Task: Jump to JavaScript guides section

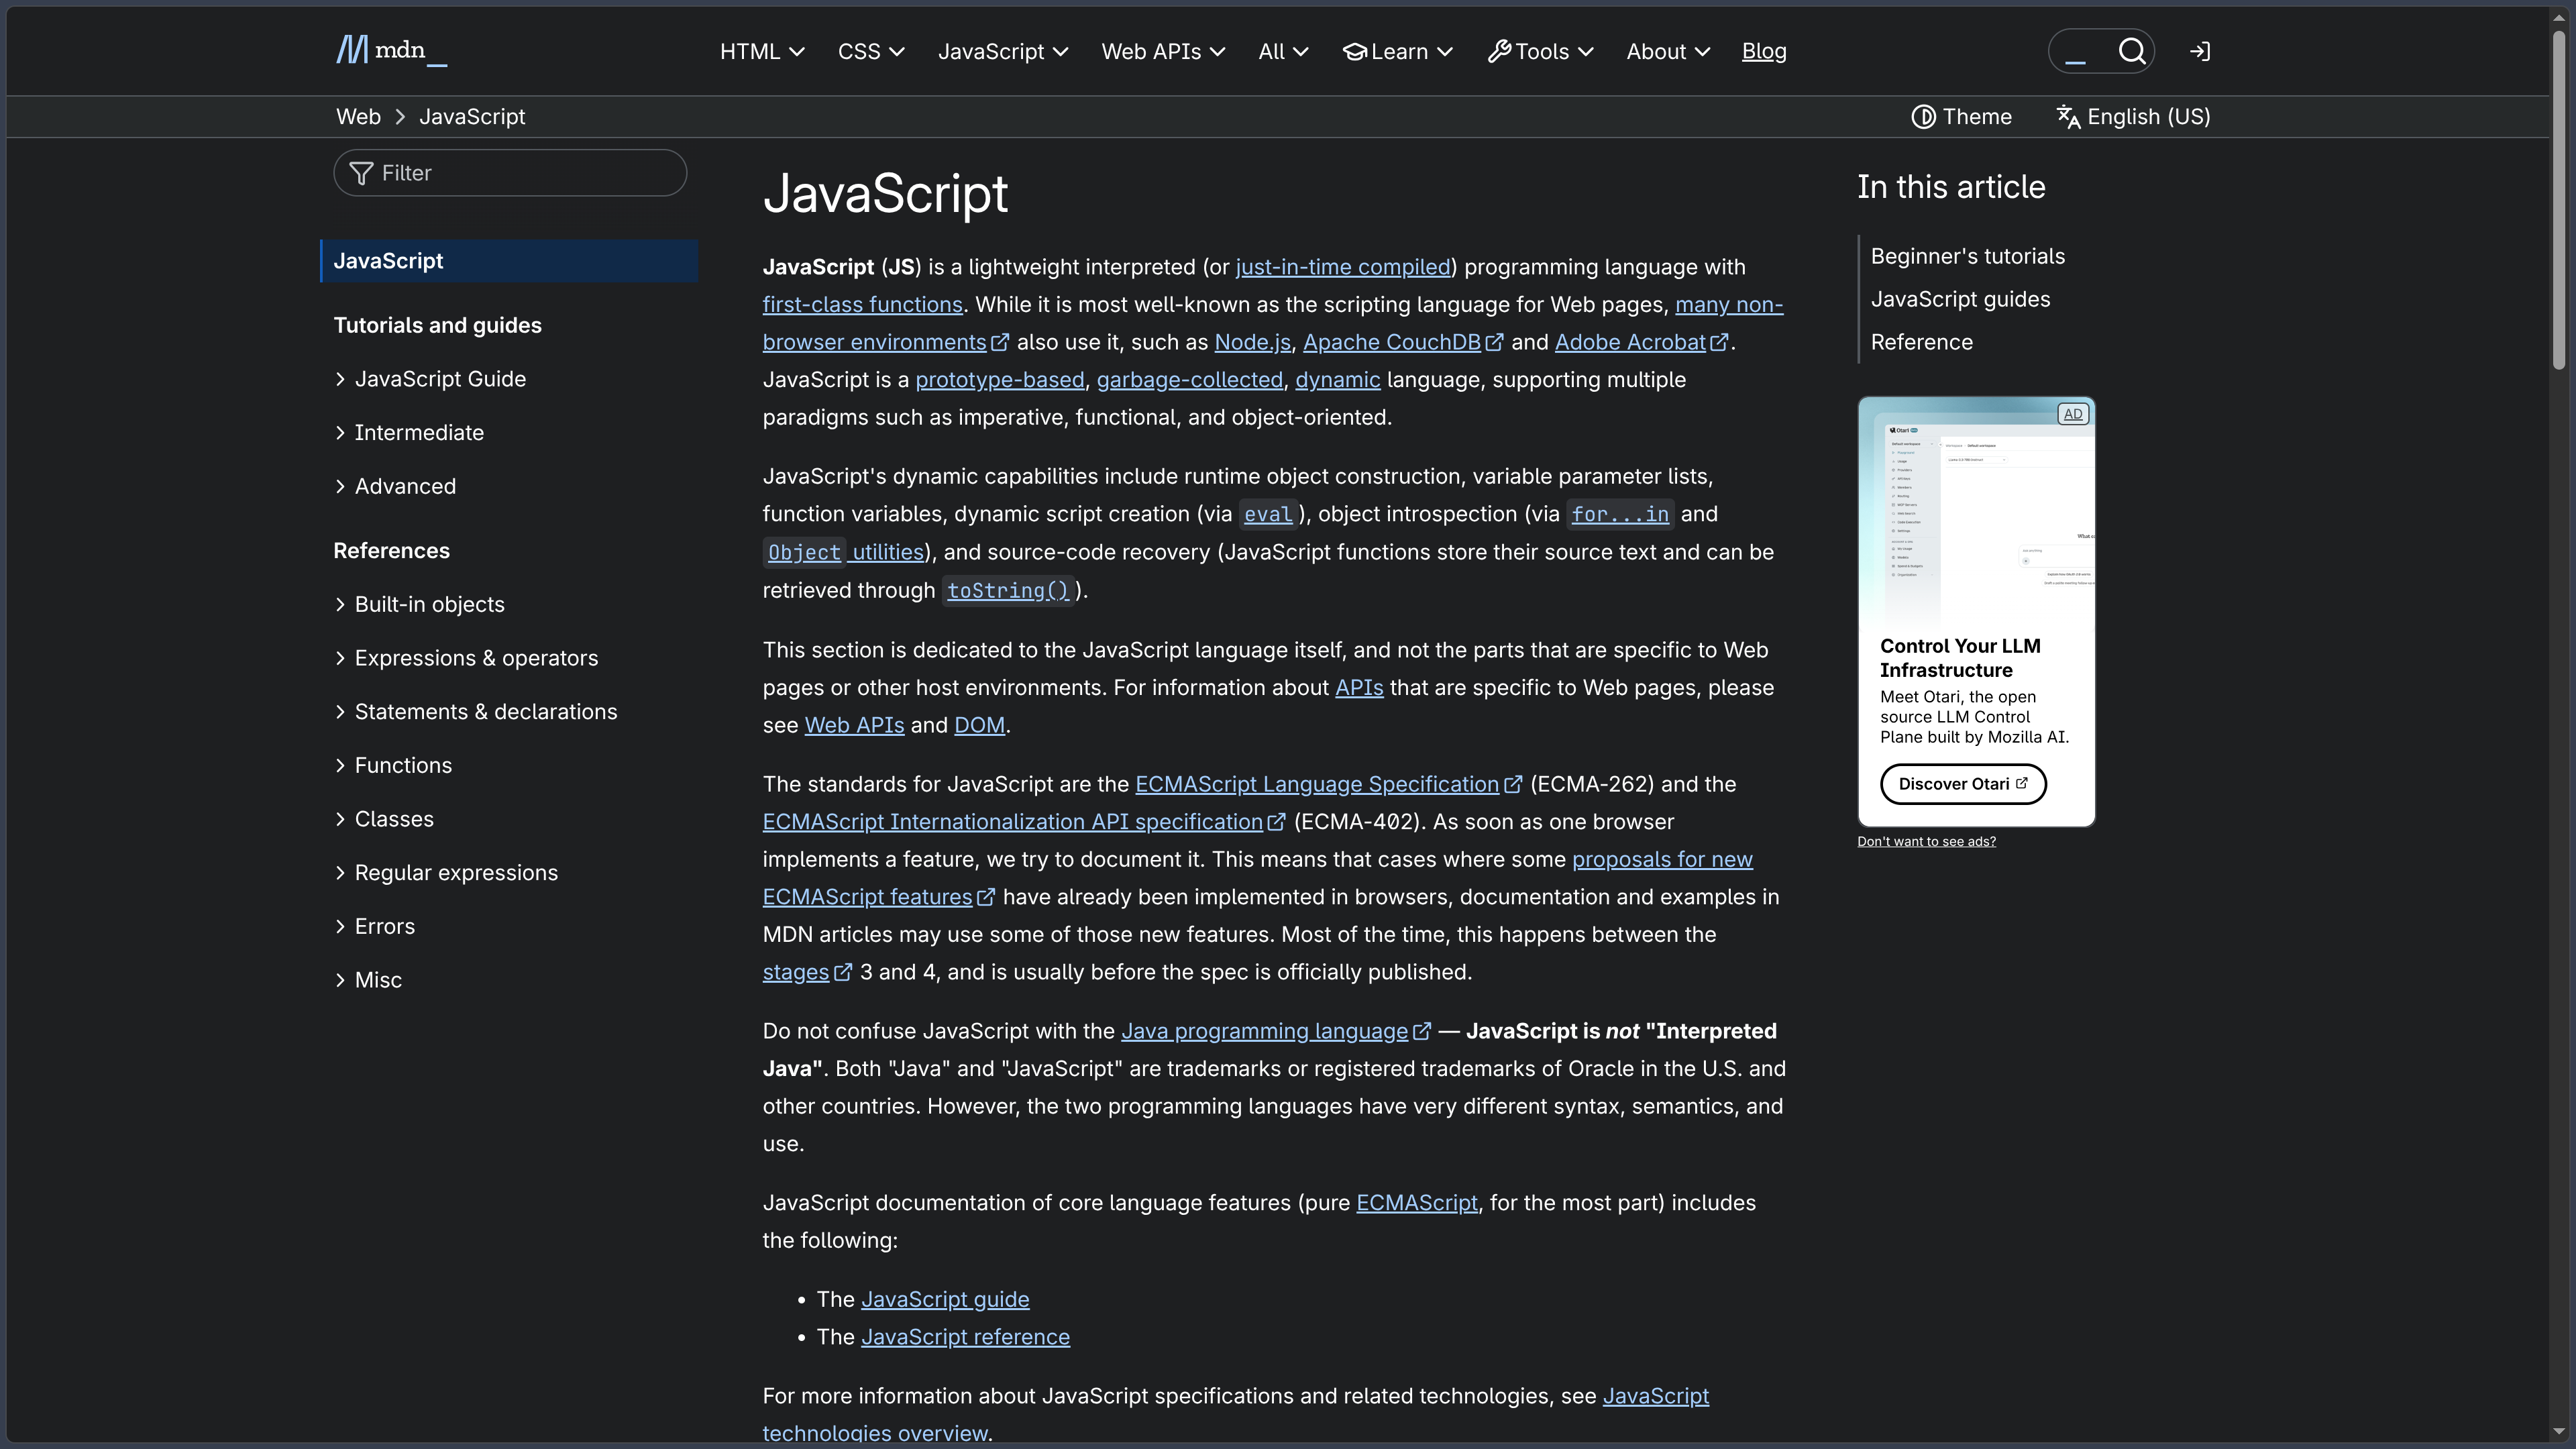Action: pyautogui.click(x=1960, y=300)
